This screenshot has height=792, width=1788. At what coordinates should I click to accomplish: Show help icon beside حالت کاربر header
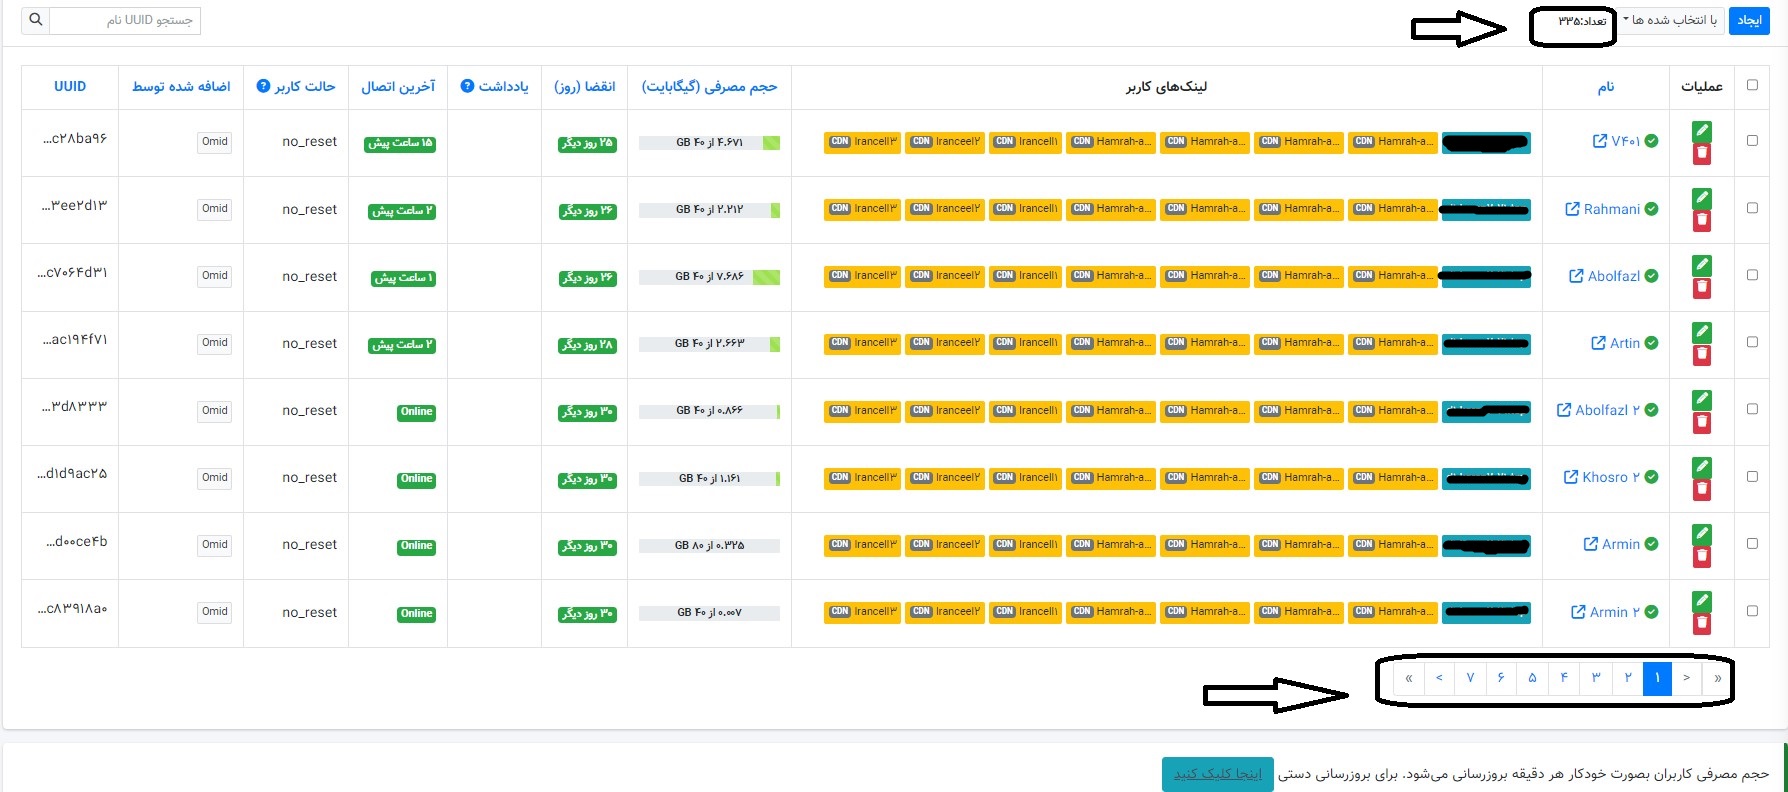coord(263,86)
